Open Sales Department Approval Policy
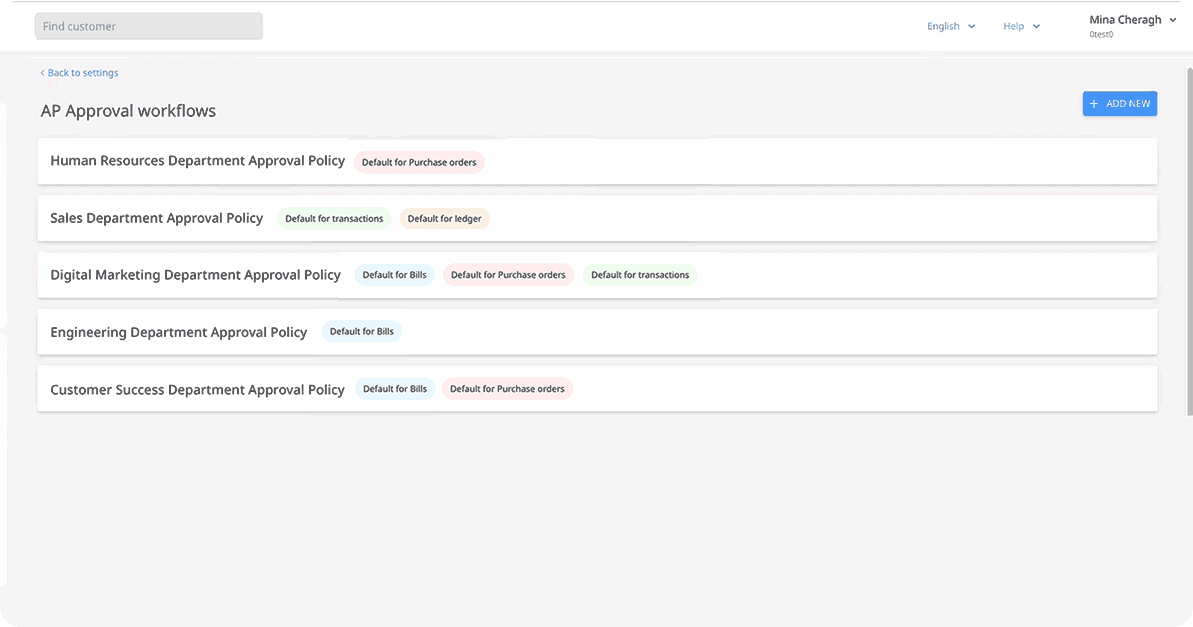The image size is (1193, 627). point(156,218)
